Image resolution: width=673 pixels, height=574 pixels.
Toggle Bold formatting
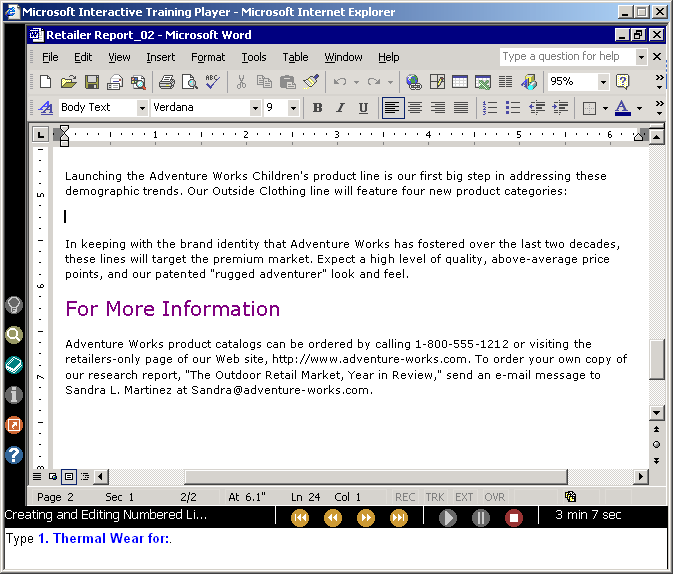click(x=317, y=107)
